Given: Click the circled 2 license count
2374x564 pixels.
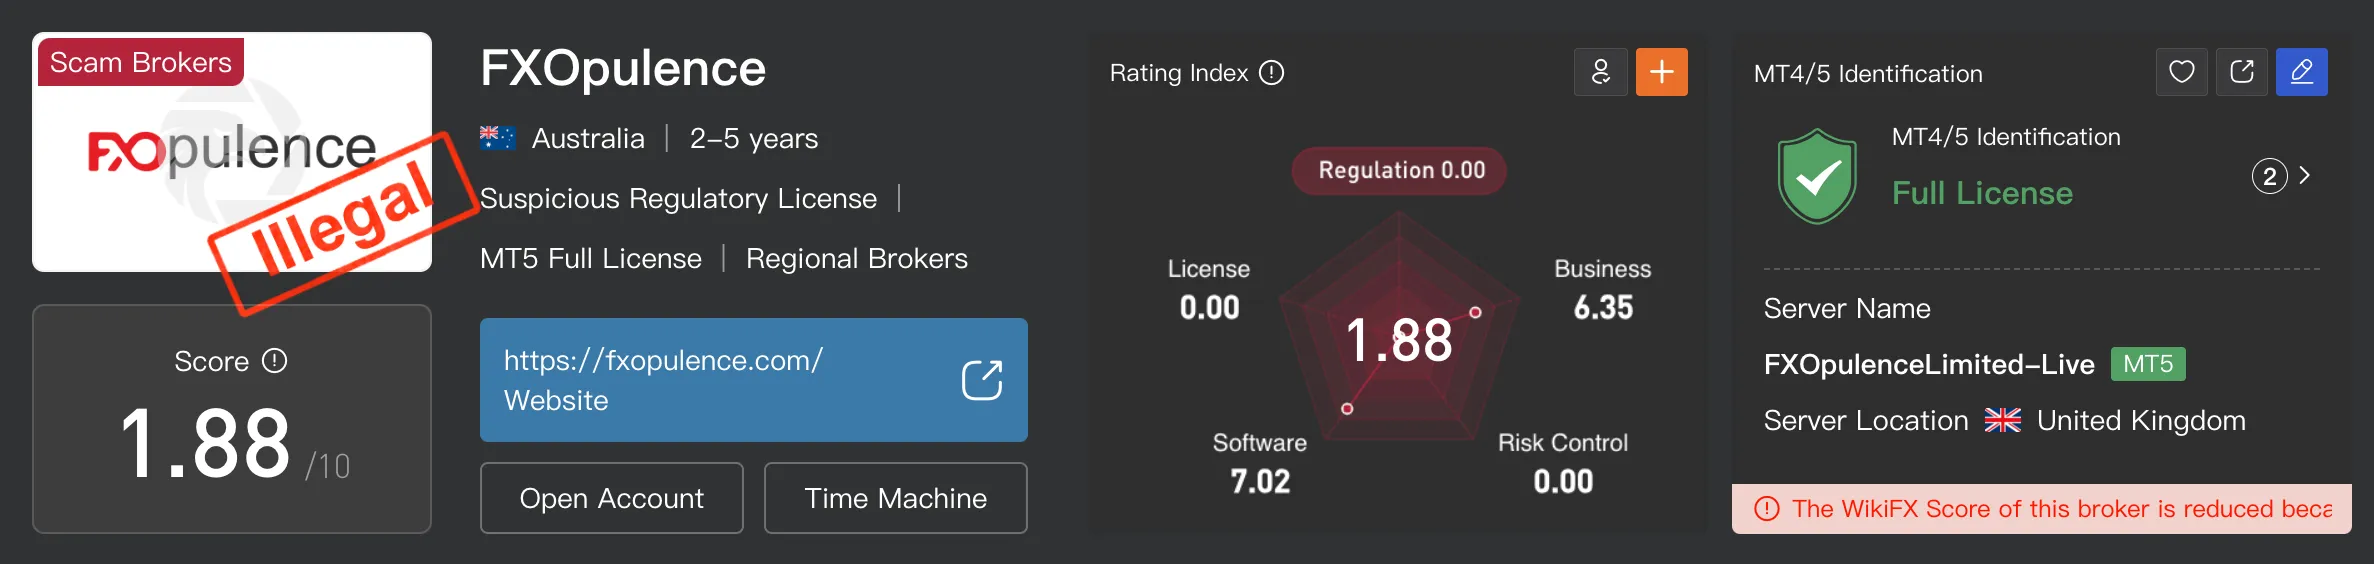Looking at the screenshot, I should click(x=2270, y=176).
